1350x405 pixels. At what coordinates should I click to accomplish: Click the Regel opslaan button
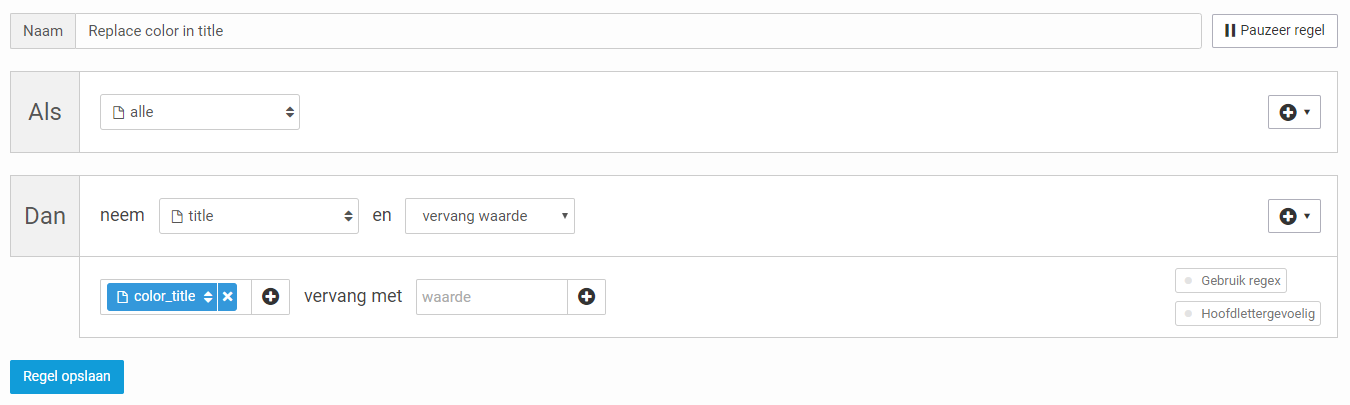click(67, 377)
